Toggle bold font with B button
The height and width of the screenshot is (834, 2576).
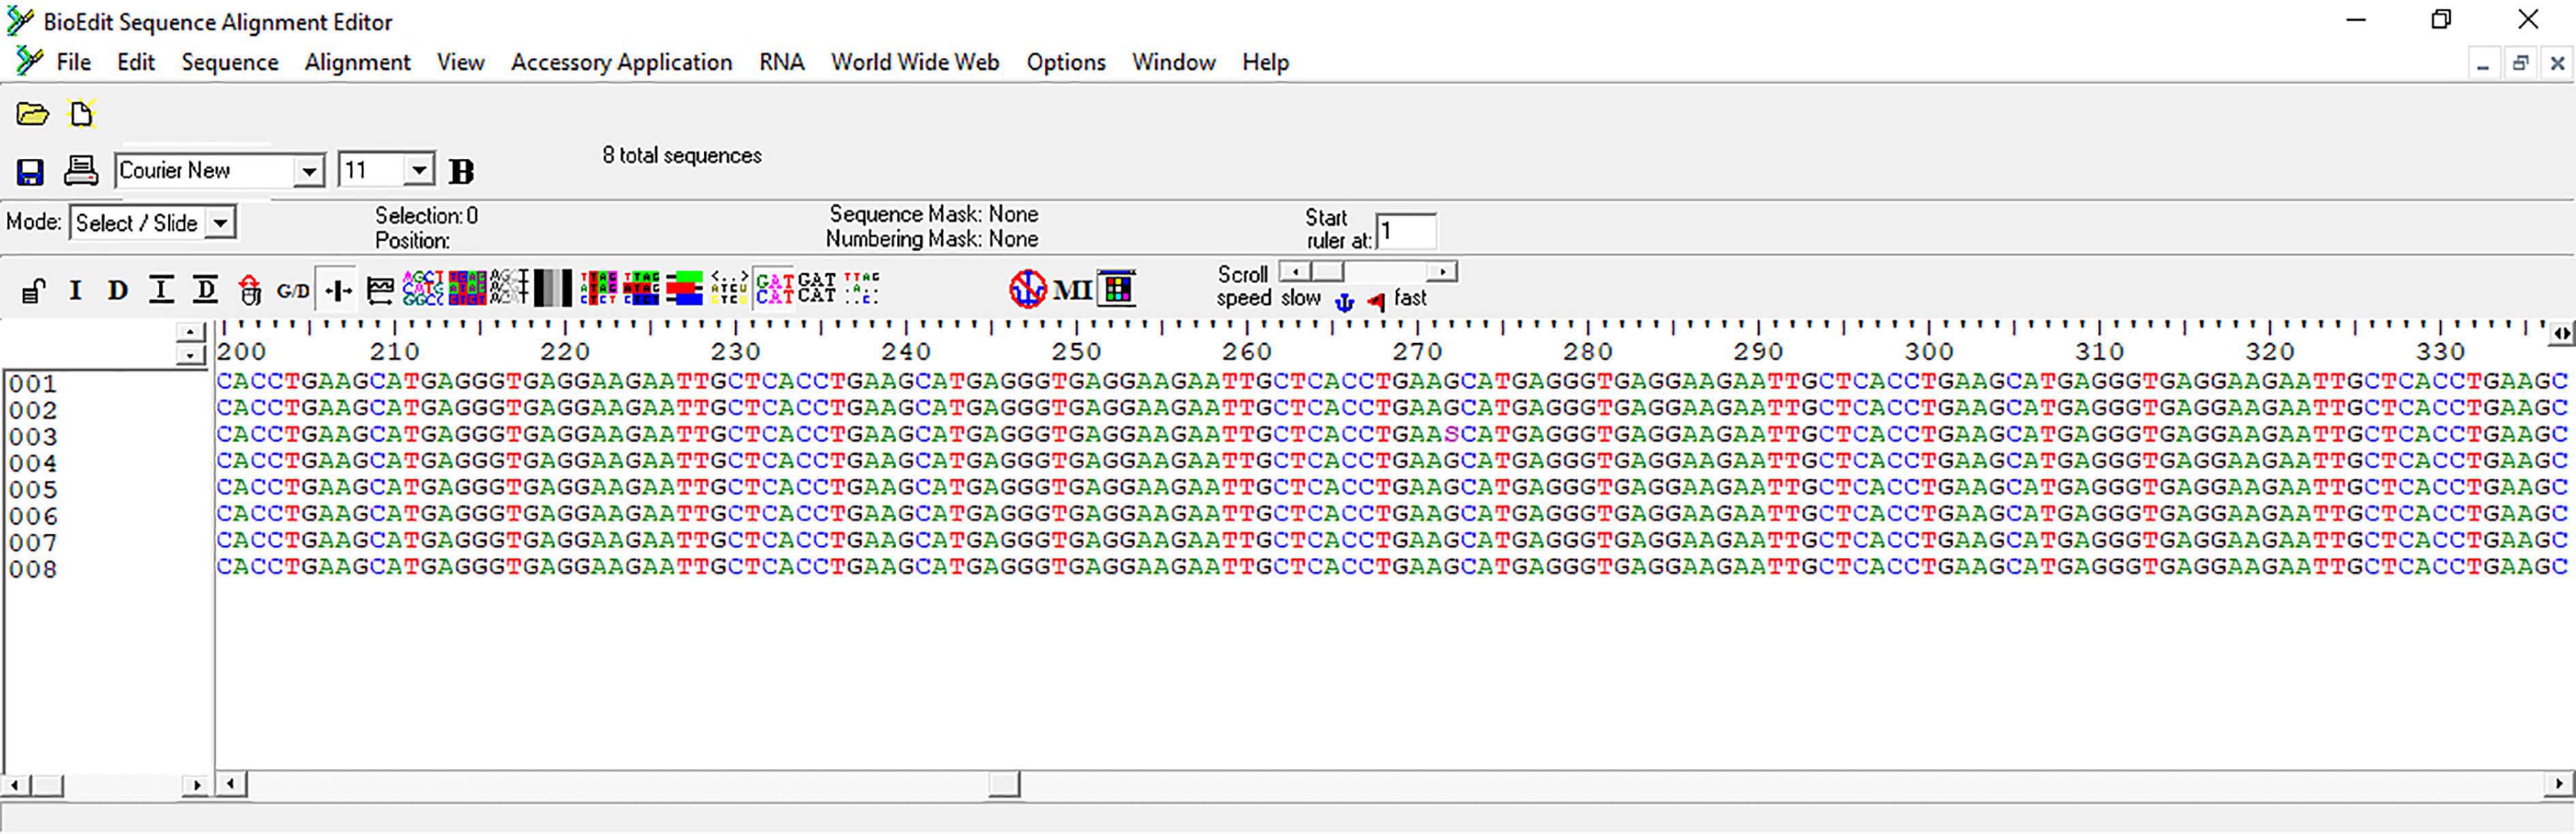461,172
